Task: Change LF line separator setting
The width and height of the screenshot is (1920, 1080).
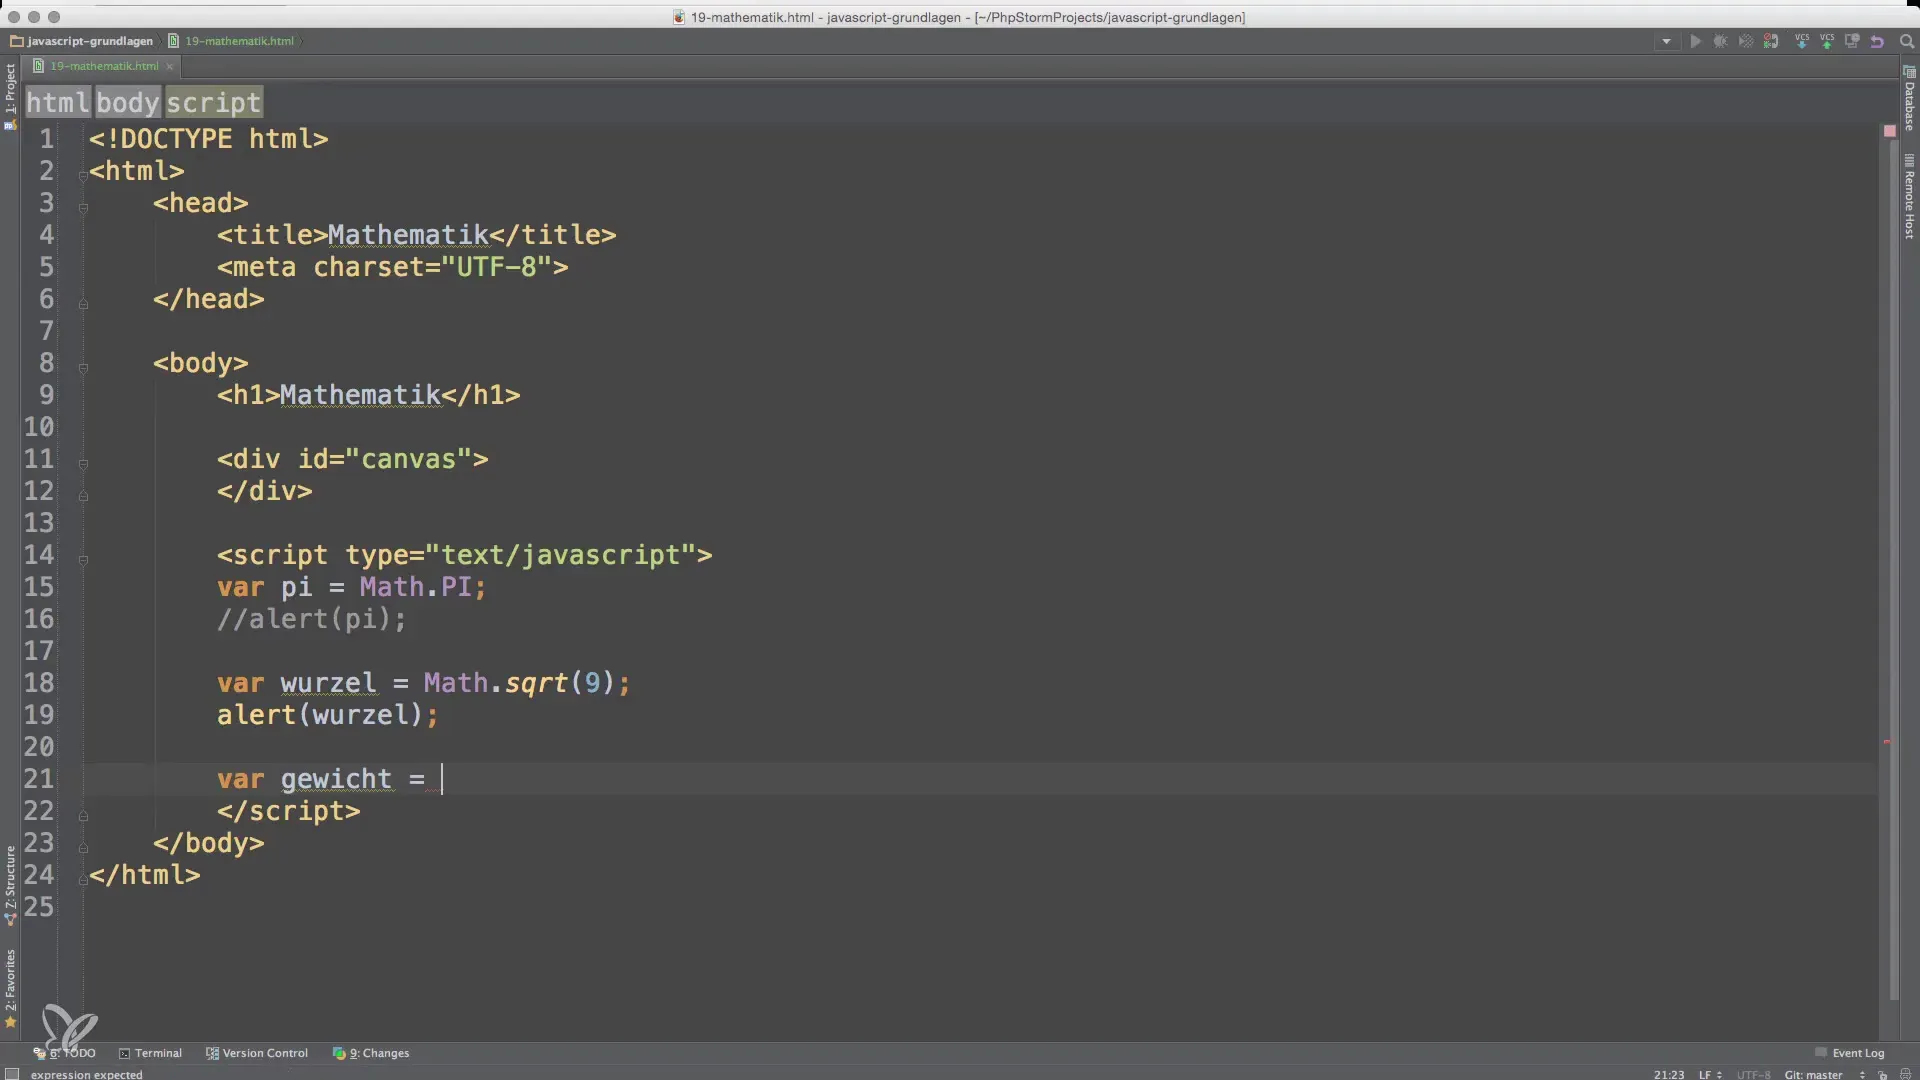Action: coord(1710,1075)
